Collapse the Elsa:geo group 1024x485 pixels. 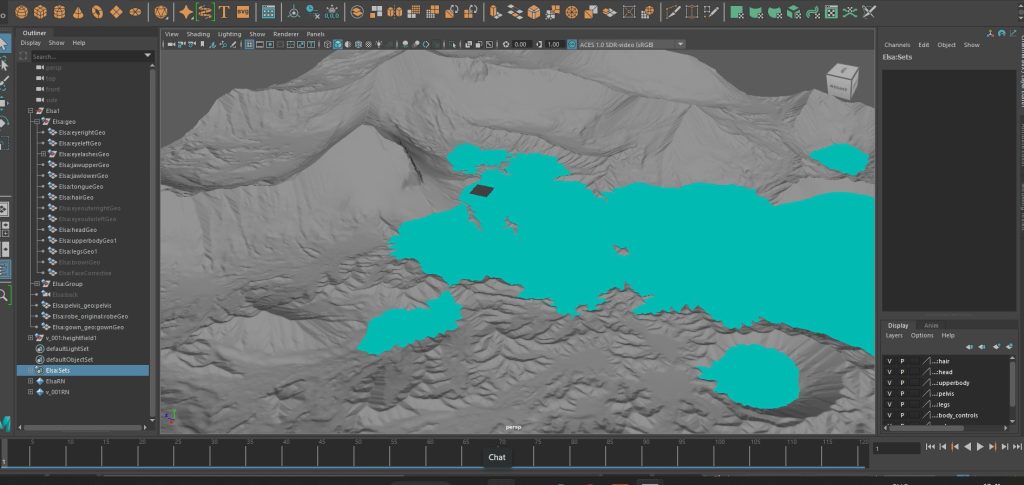coord(37,121)
